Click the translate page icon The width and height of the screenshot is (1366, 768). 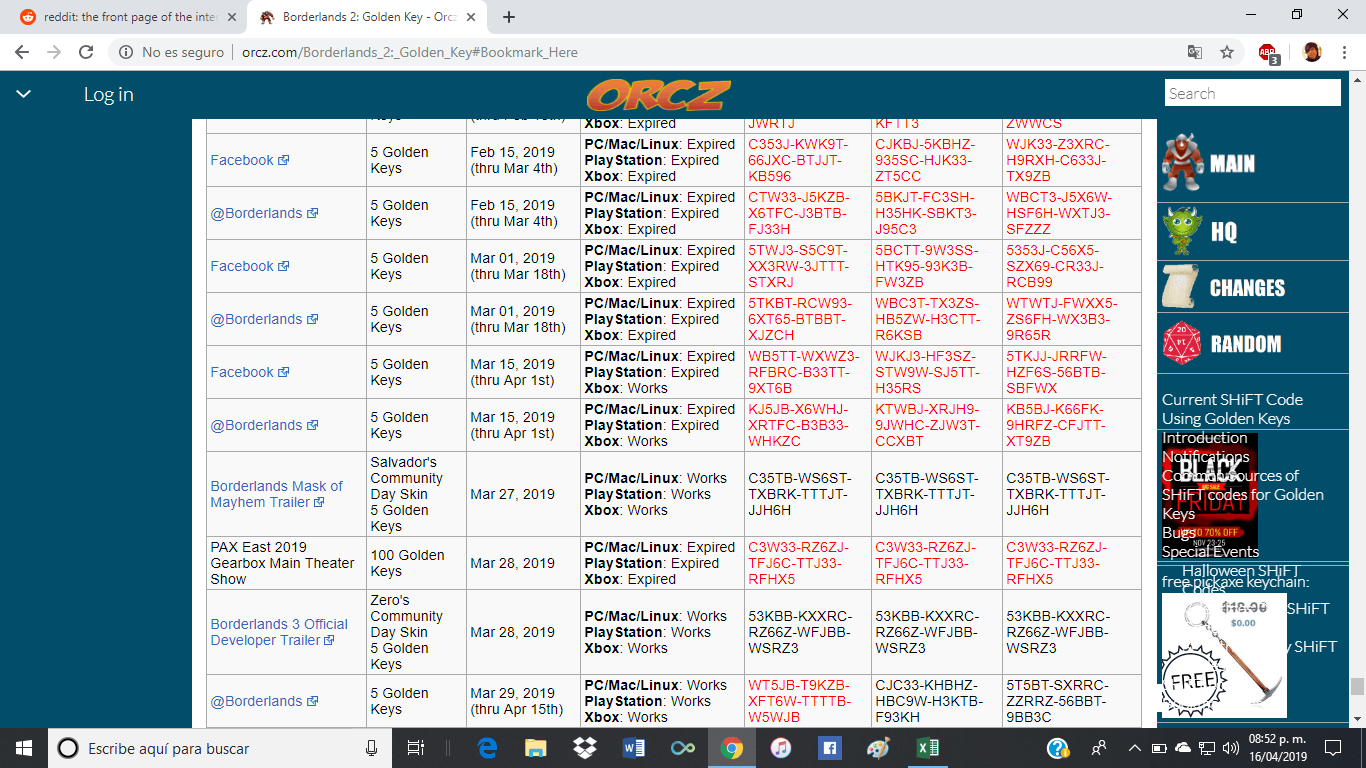(1195, 52)
